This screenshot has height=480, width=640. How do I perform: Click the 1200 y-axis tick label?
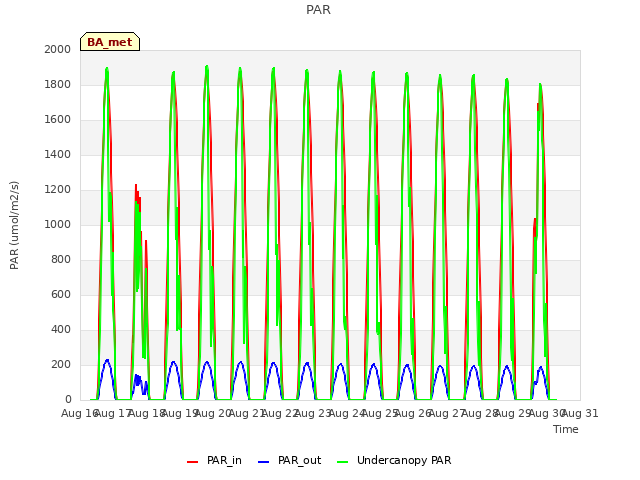pyautogui.click(x=58, y=190)
